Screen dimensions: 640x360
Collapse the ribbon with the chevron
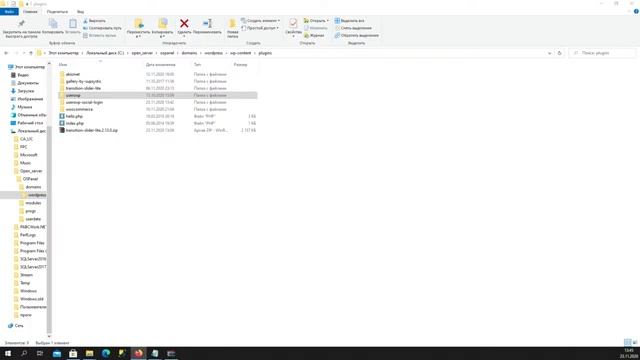629,11
